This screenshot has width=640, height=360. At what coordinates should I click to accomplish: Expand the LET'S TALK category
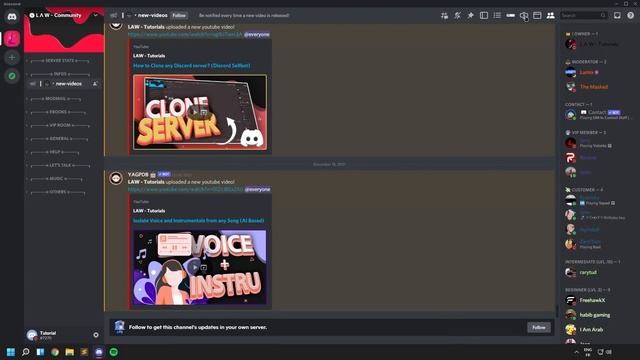[x=60, y=165]
